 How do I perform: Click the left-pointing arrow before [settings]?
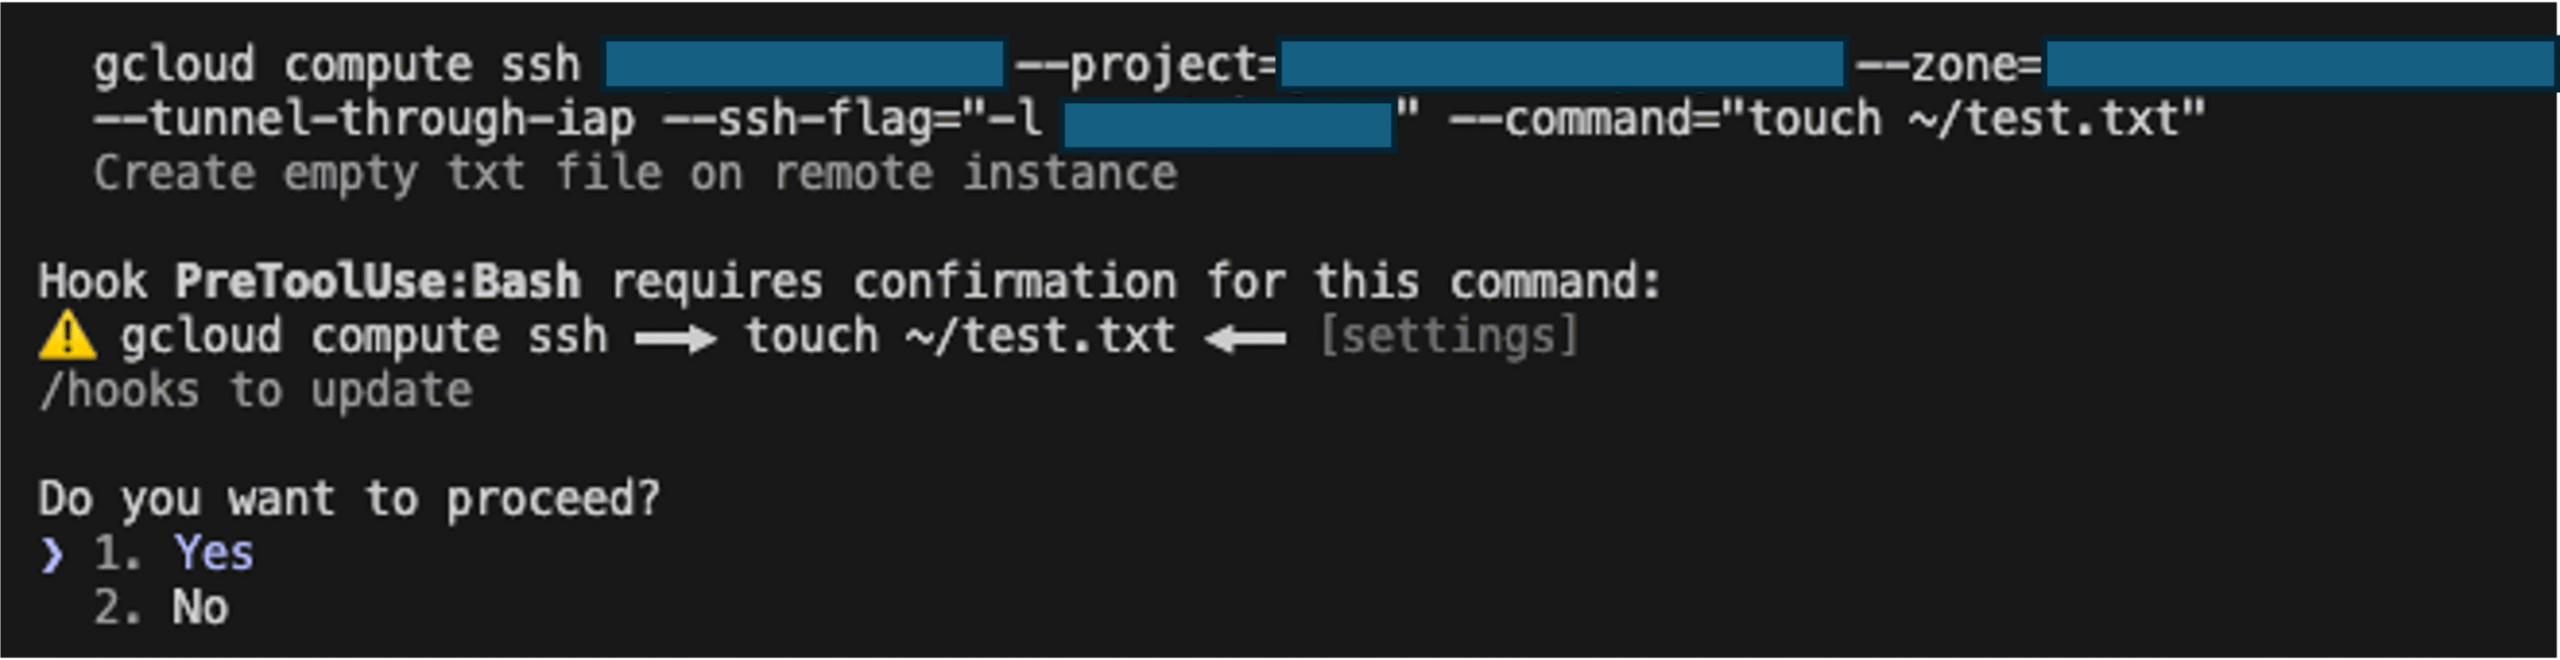(1245, 338)
